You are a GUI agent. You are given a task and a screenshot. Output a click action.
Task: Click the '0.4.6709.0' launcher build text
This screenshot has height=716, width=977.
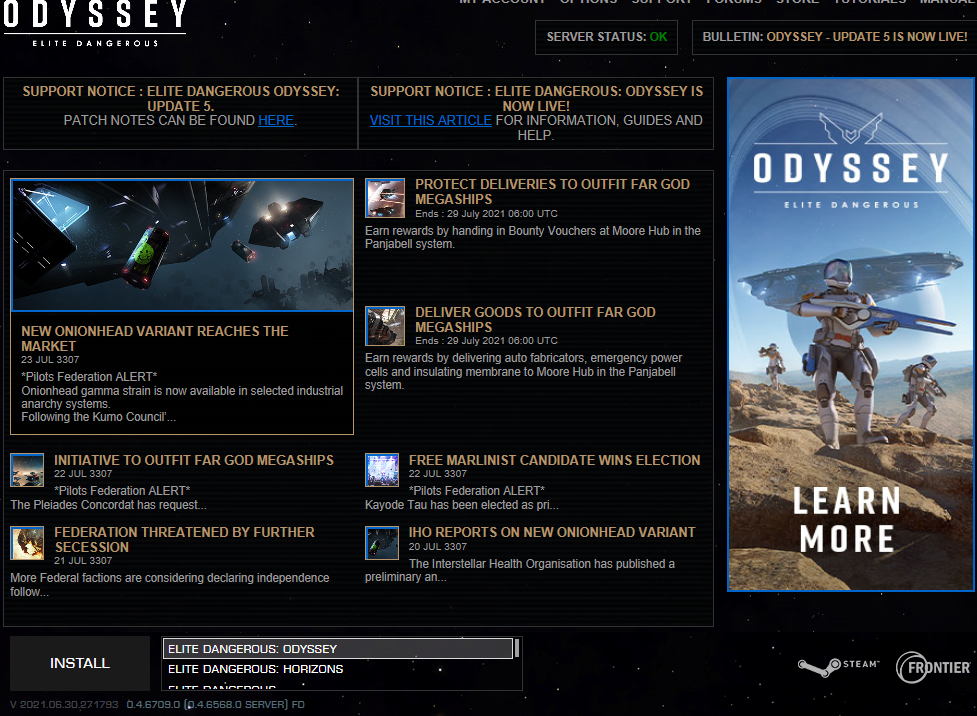tap(153, 704)
